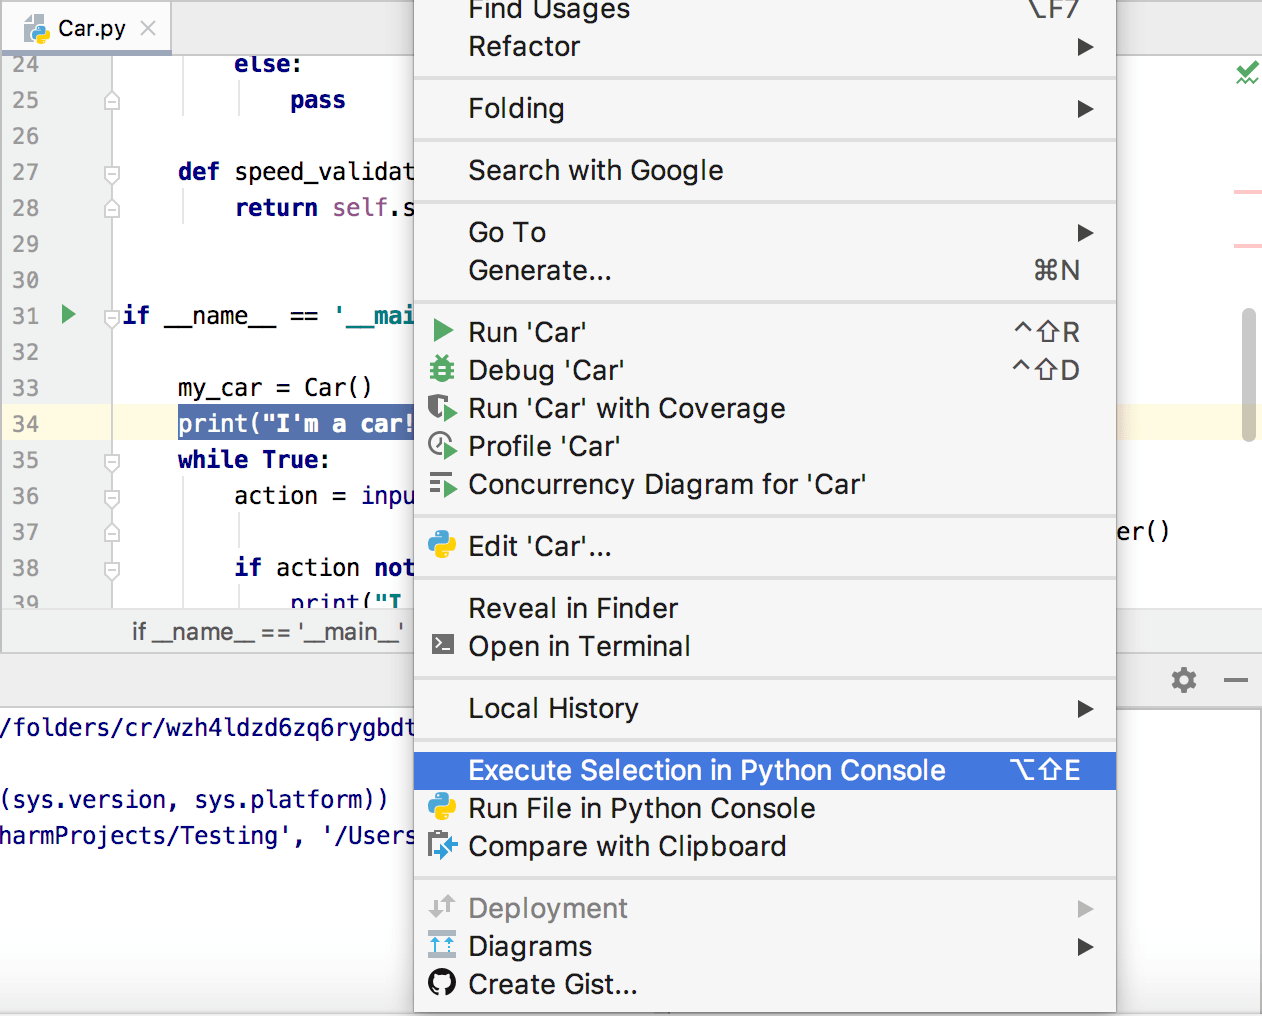Image resolution: width=1262 pixels, height=1016 pixels.
Task: Choose 'Execute Selection in Python Console'
Action: click(707, 770)
